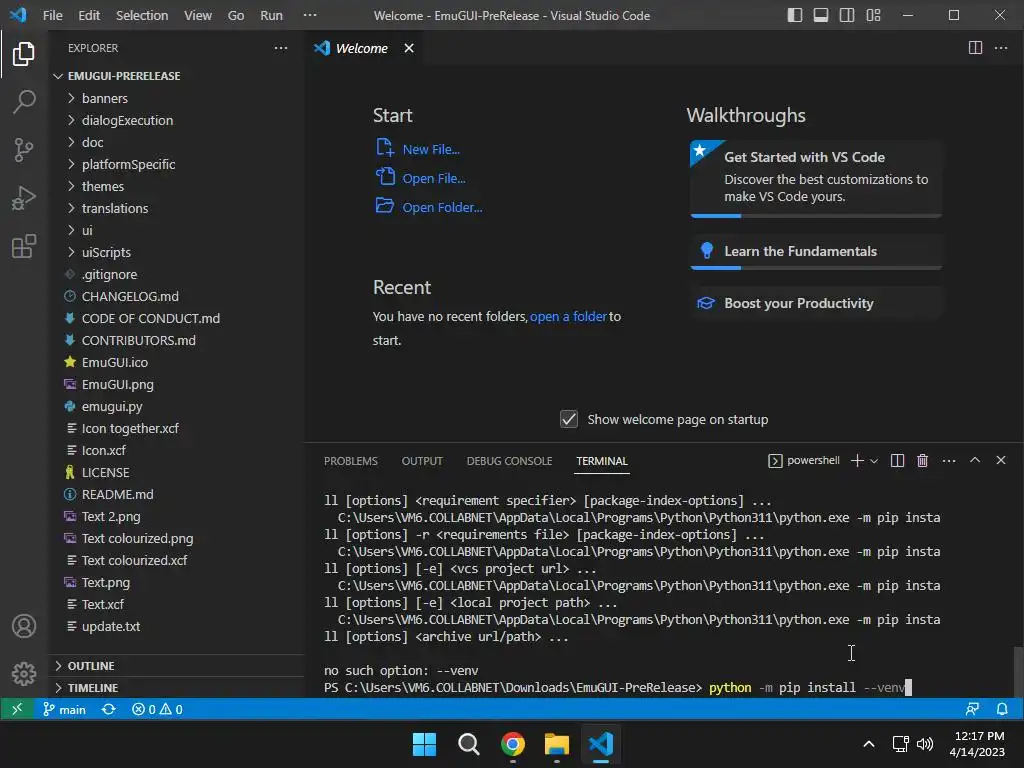Open the Accounts icon in activity bar

coord(24,626)
